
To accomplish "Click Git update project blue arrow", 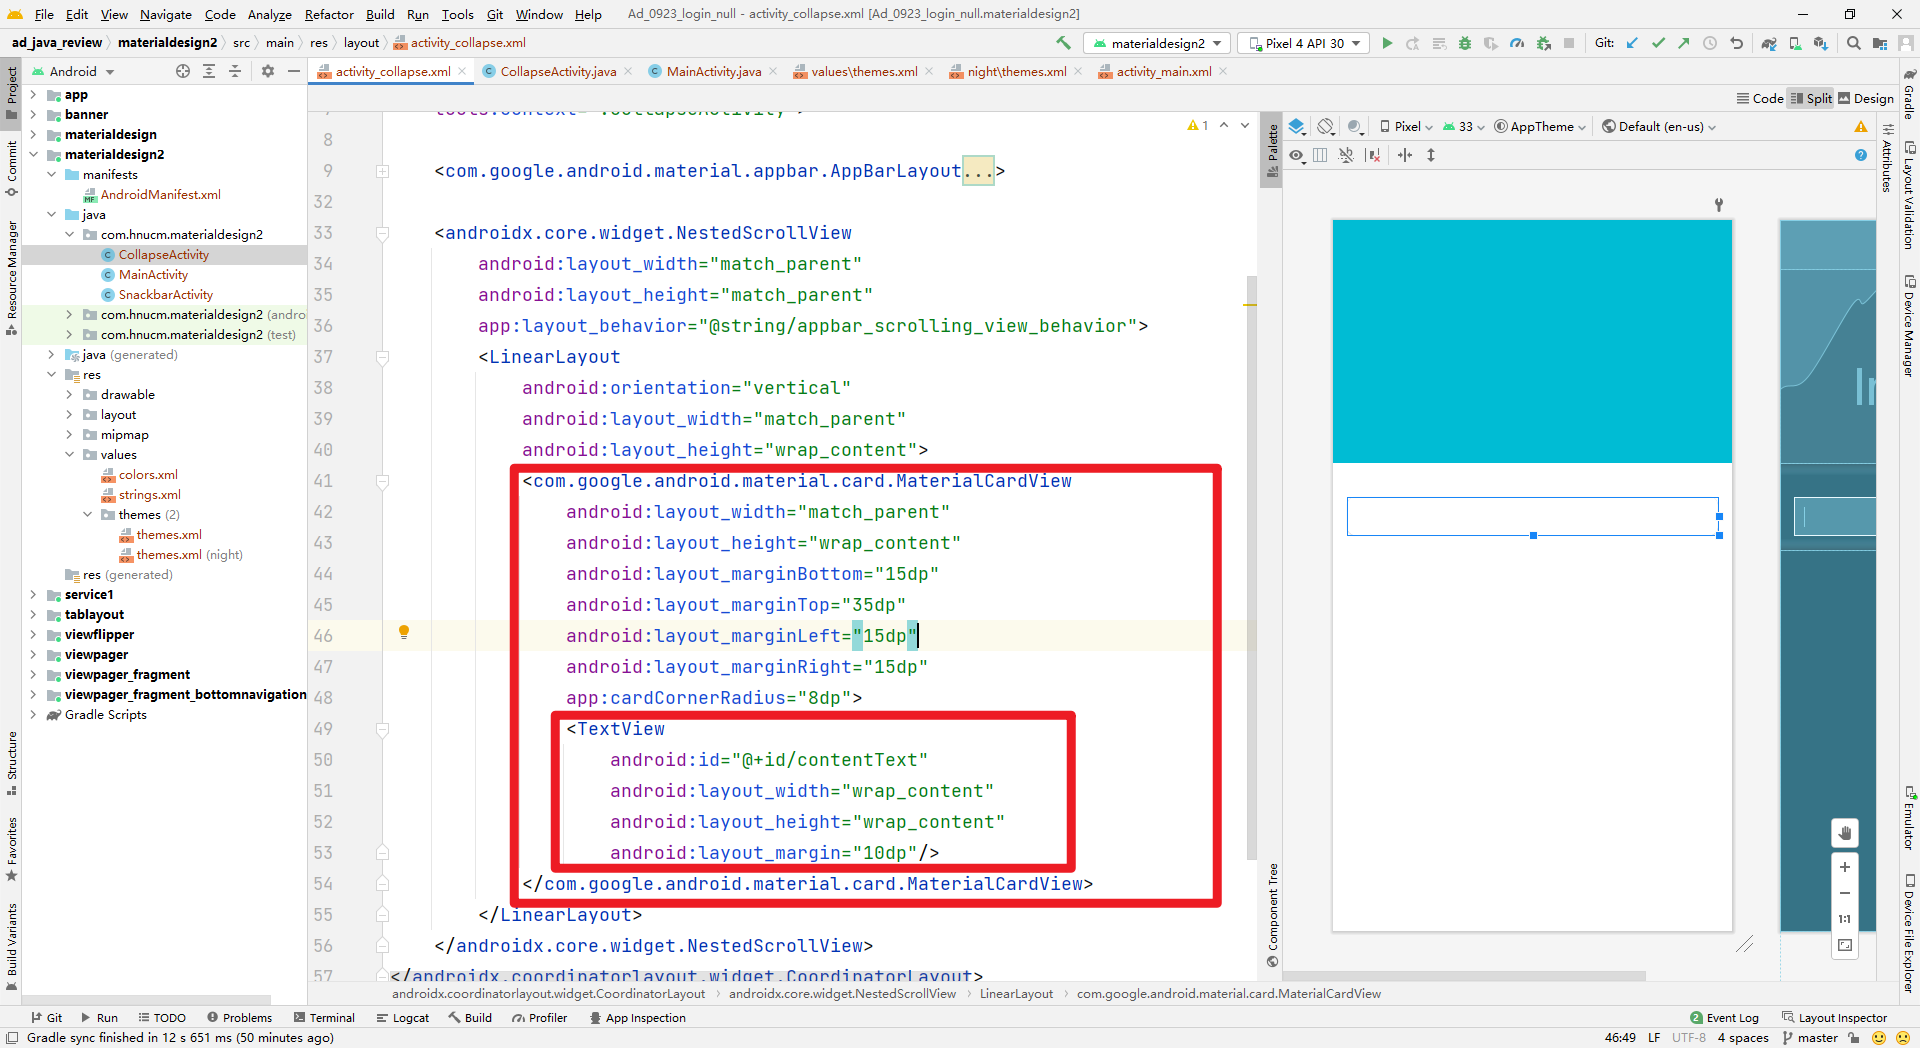I will click(1632, 43).
